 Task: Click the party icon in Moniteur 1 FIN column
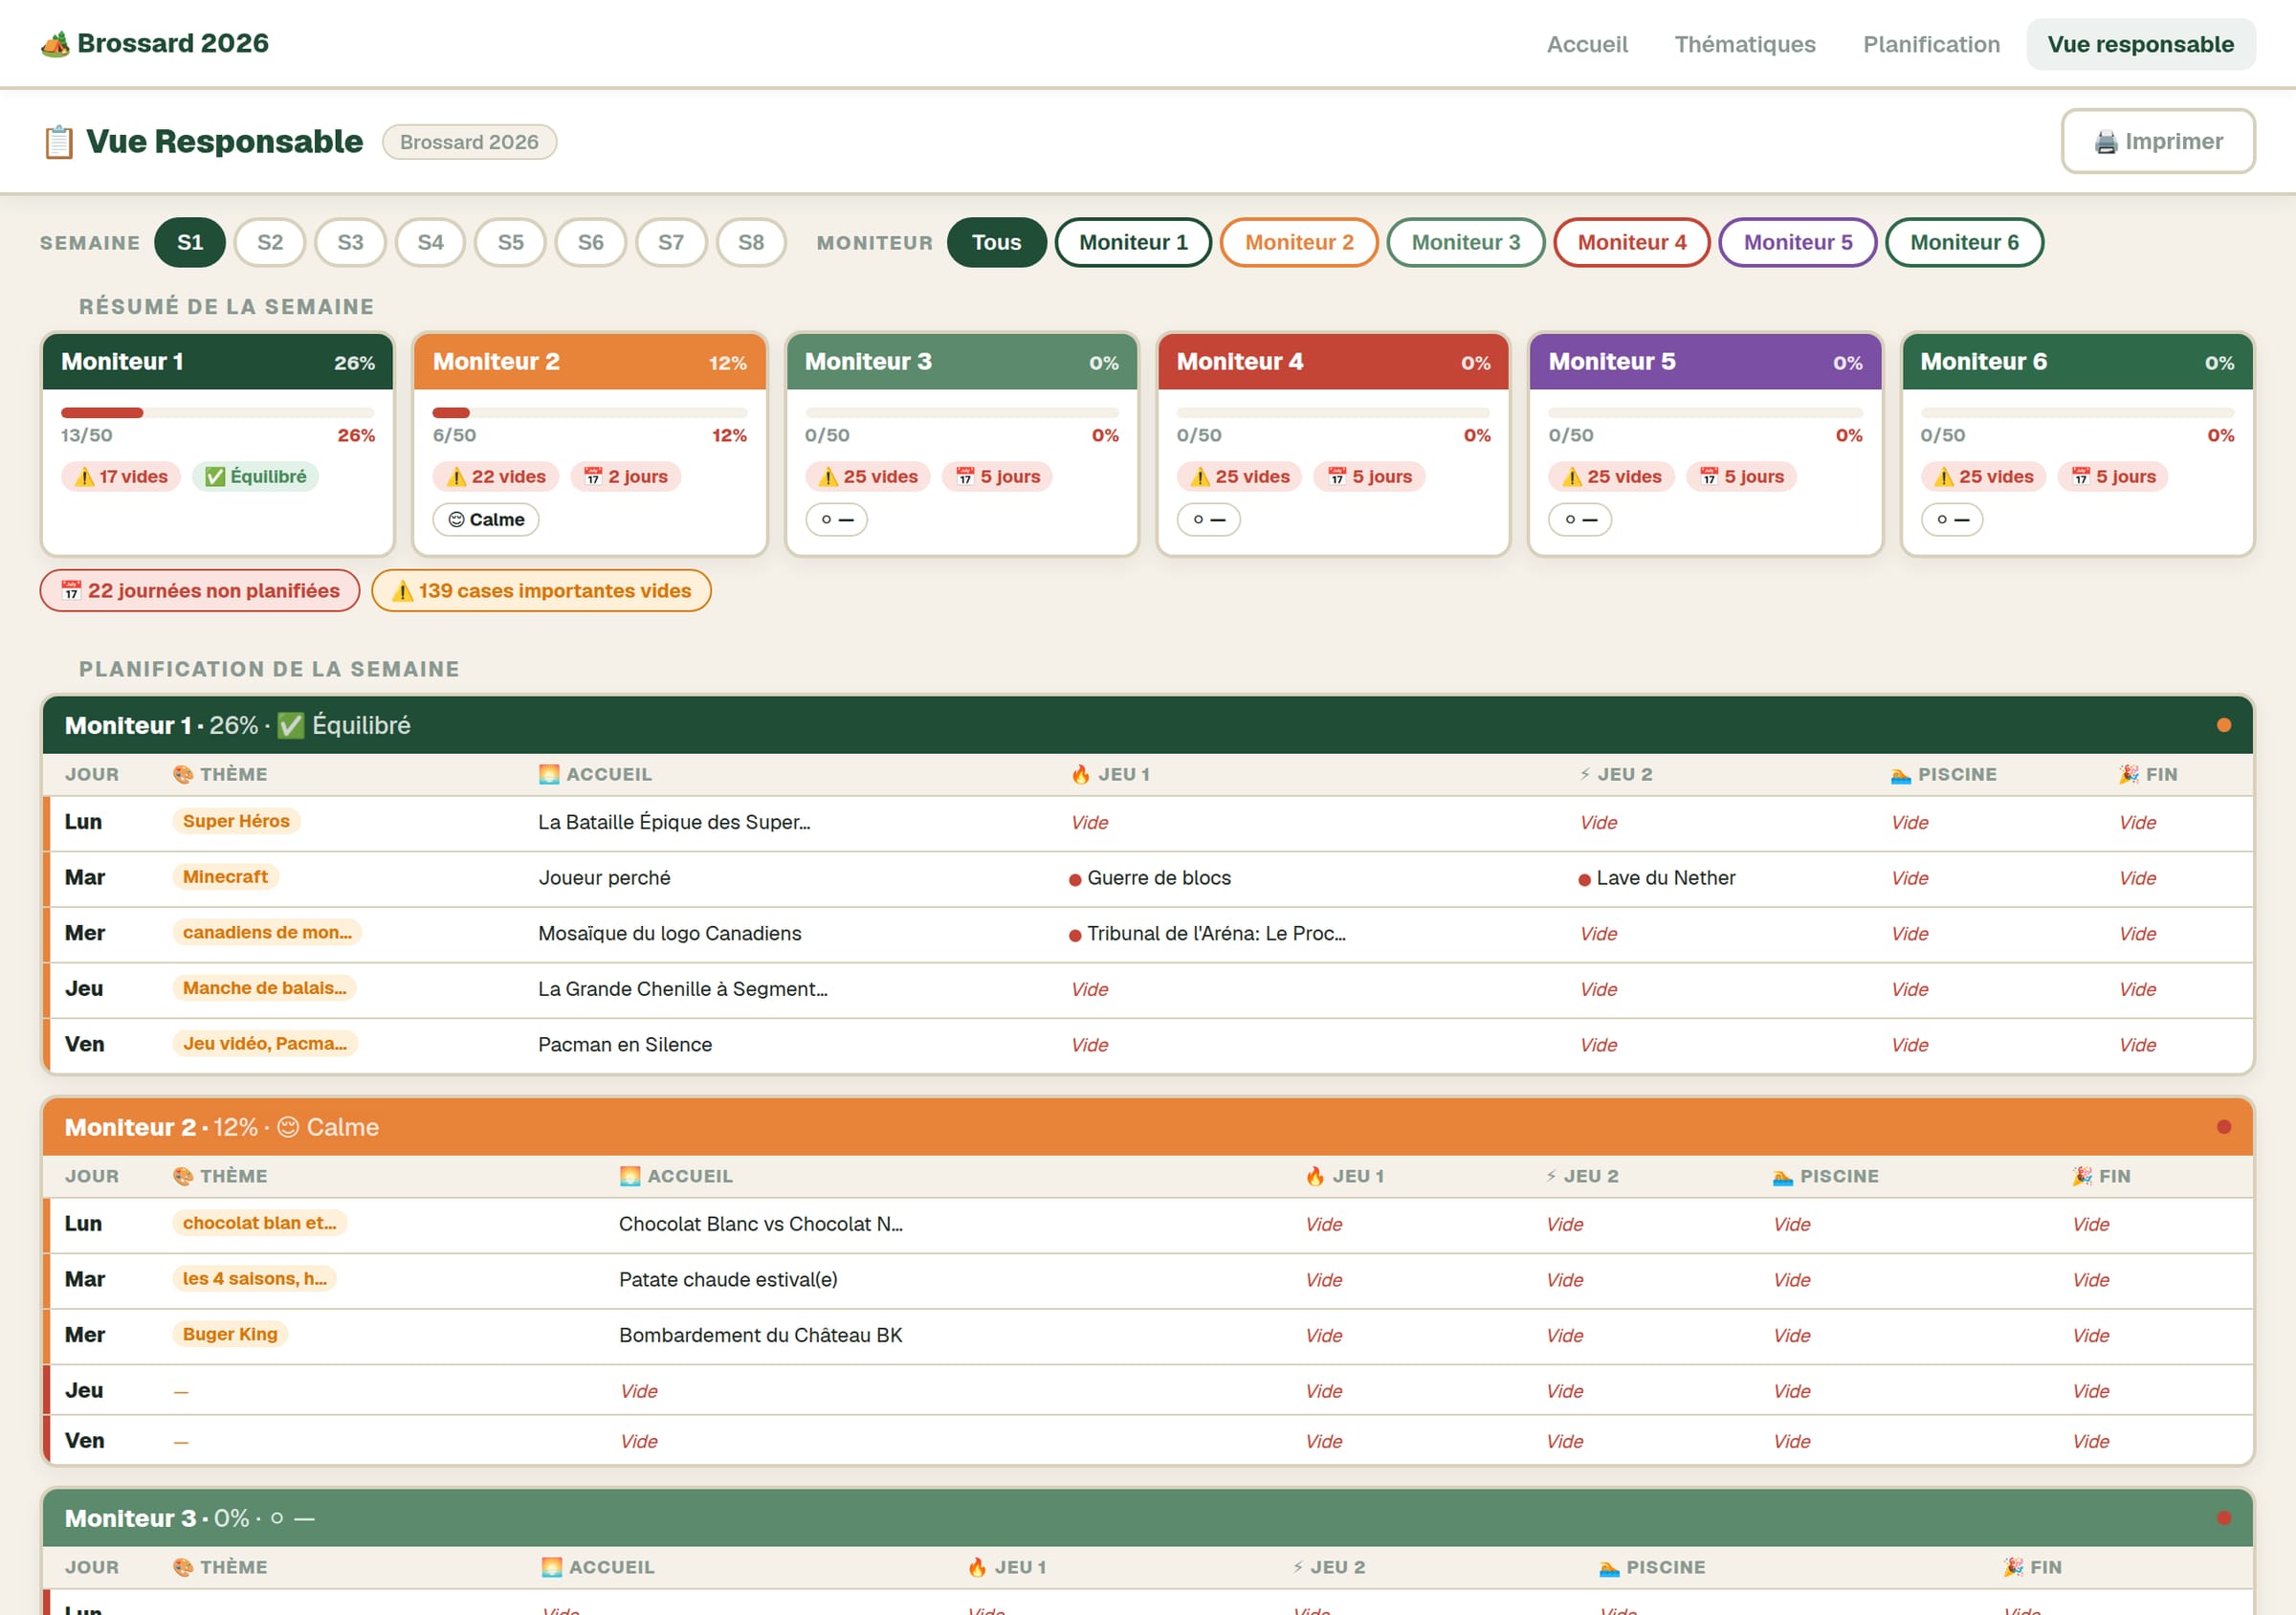click(x=2129, y=775)
